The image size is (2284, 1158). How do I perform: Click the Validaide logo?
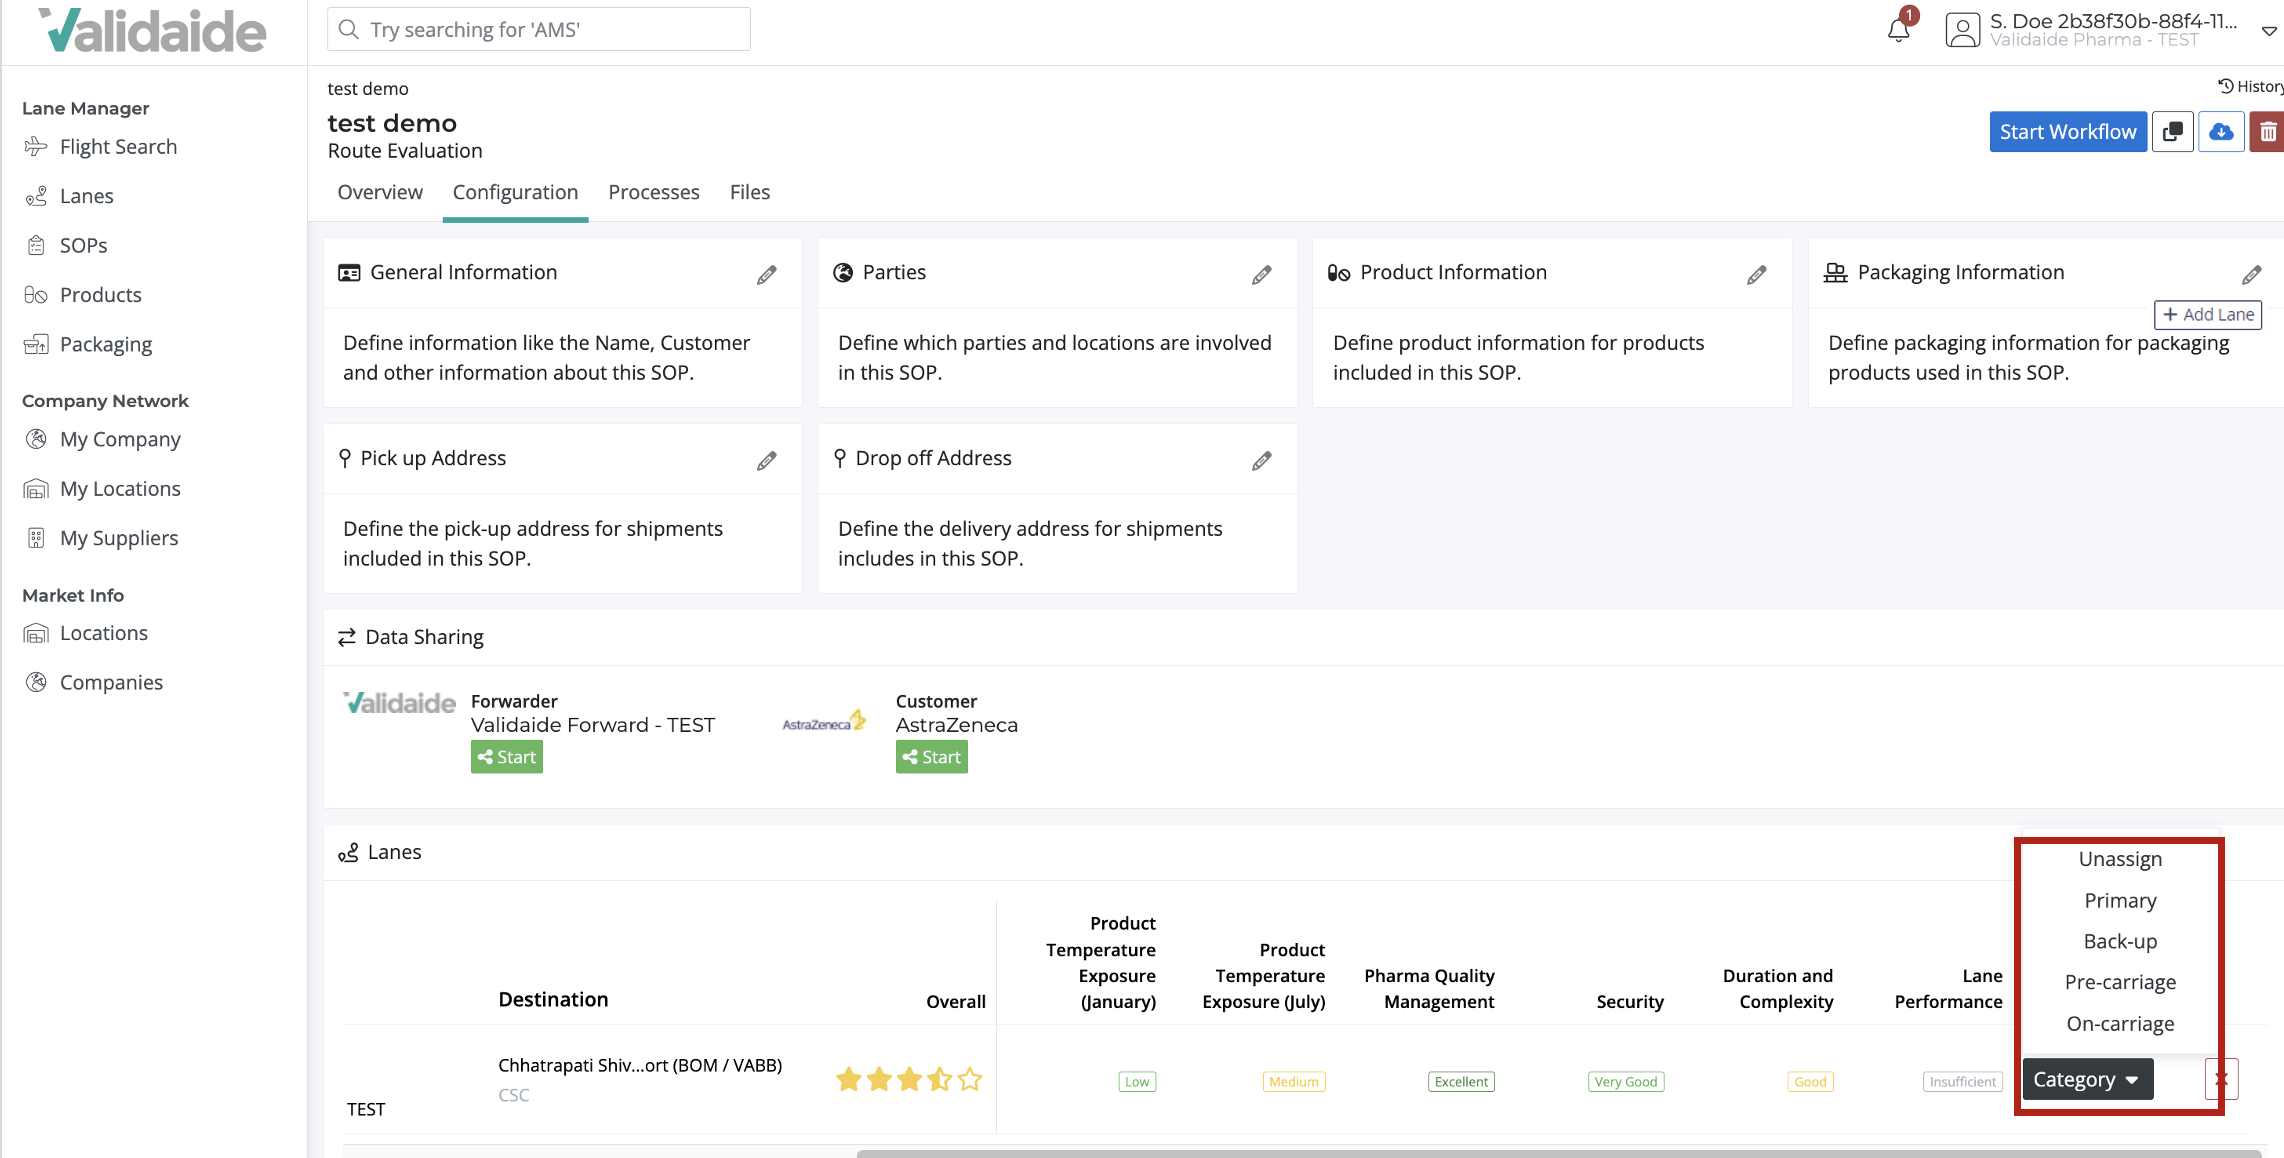(152, 30)
